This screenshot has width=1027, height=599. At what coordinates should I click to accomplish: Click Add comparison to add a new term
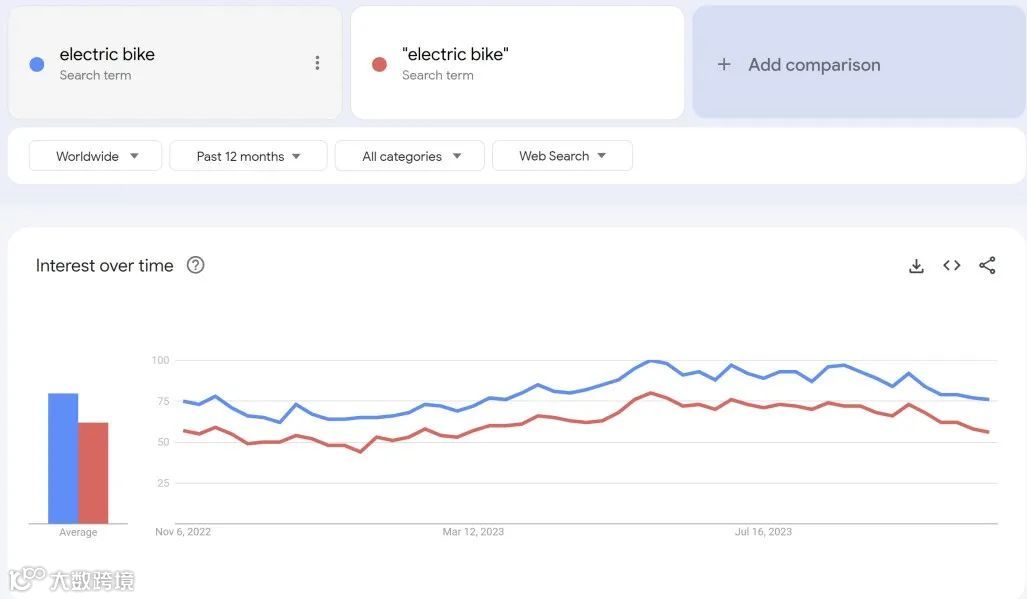814,63
